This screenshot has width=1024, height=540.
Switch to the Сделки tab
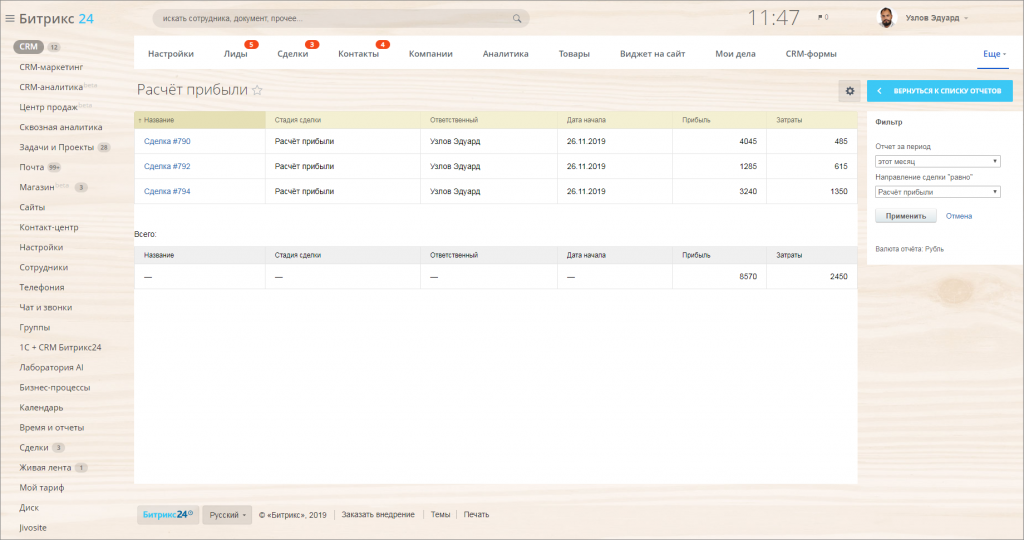(293, 54)
